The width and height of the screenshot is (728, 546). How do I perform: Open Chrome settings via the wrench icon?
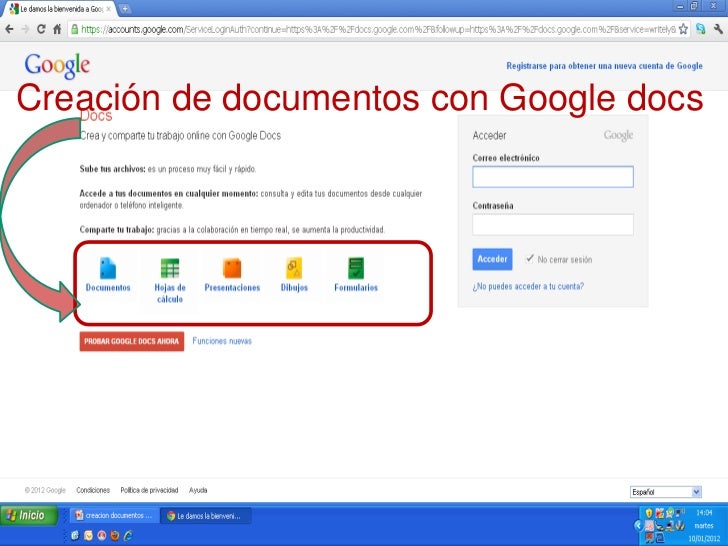point(718,29)
